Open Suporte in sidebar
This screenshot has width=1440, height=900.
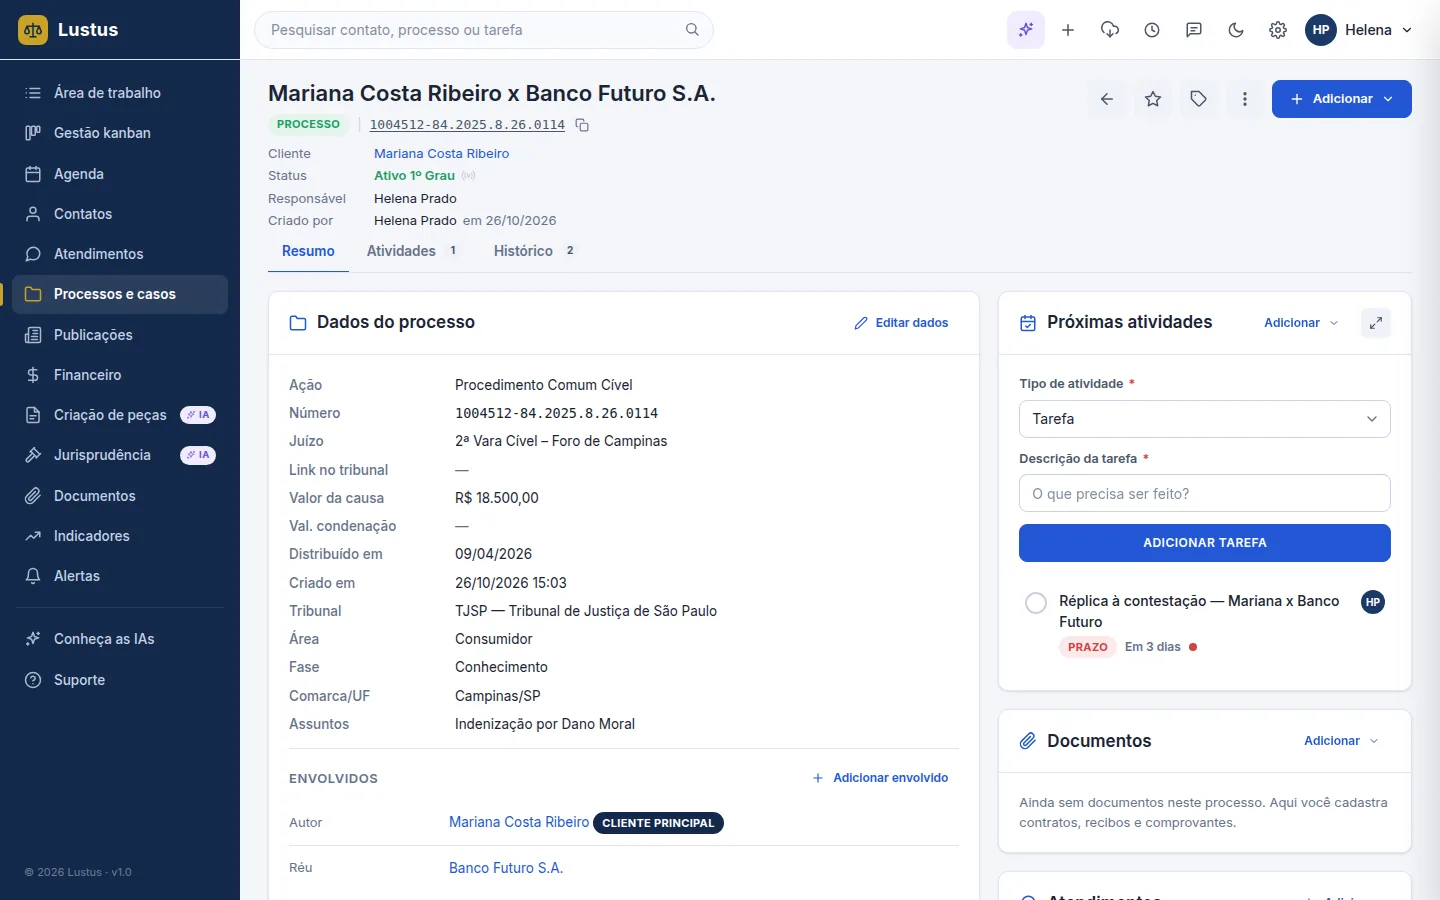coord(120,680)
